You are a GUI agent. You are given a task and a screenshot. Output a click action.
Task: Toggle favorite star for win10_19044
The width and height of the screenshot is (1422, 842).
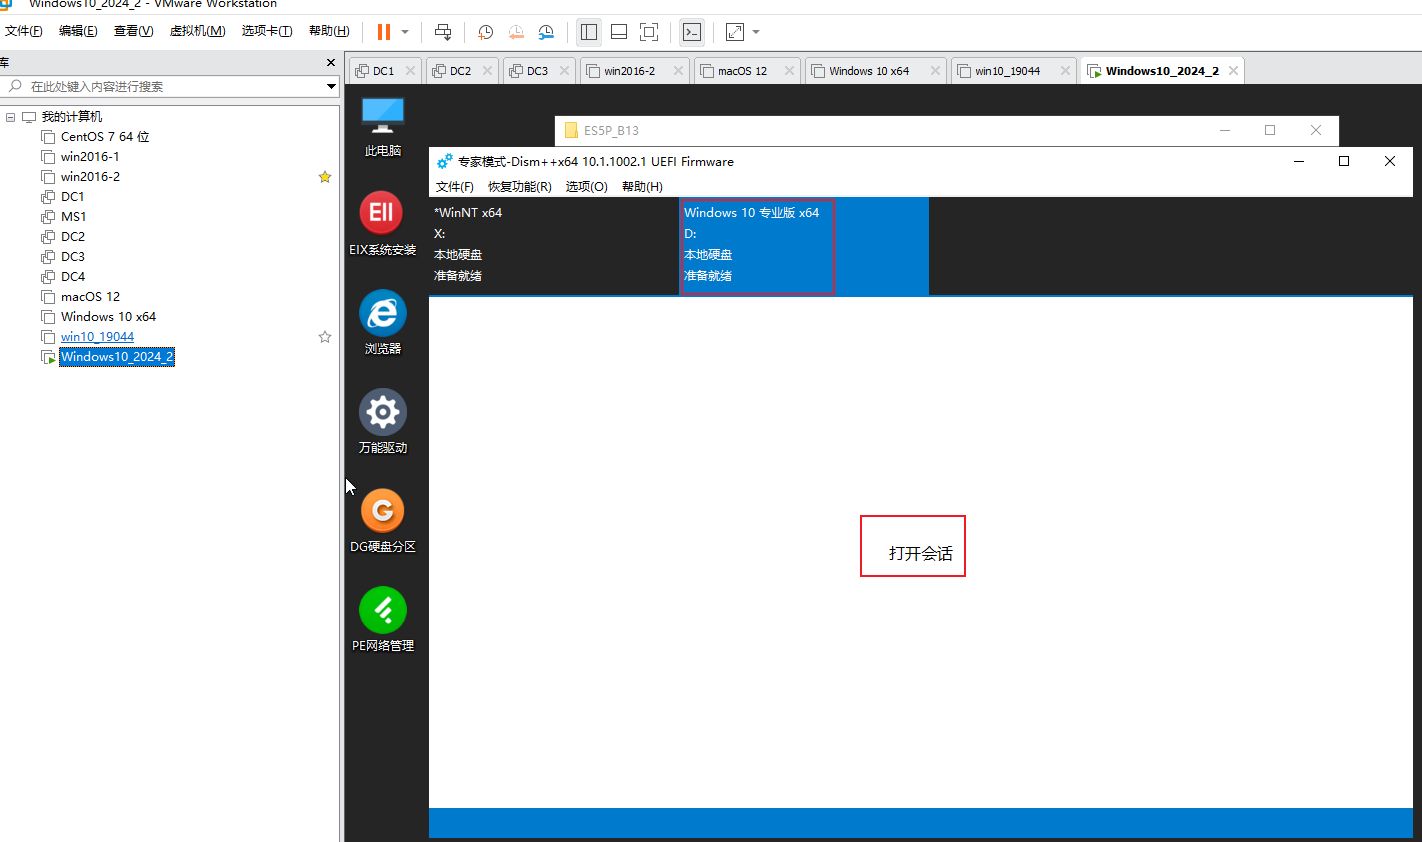(x=324, y=337)
